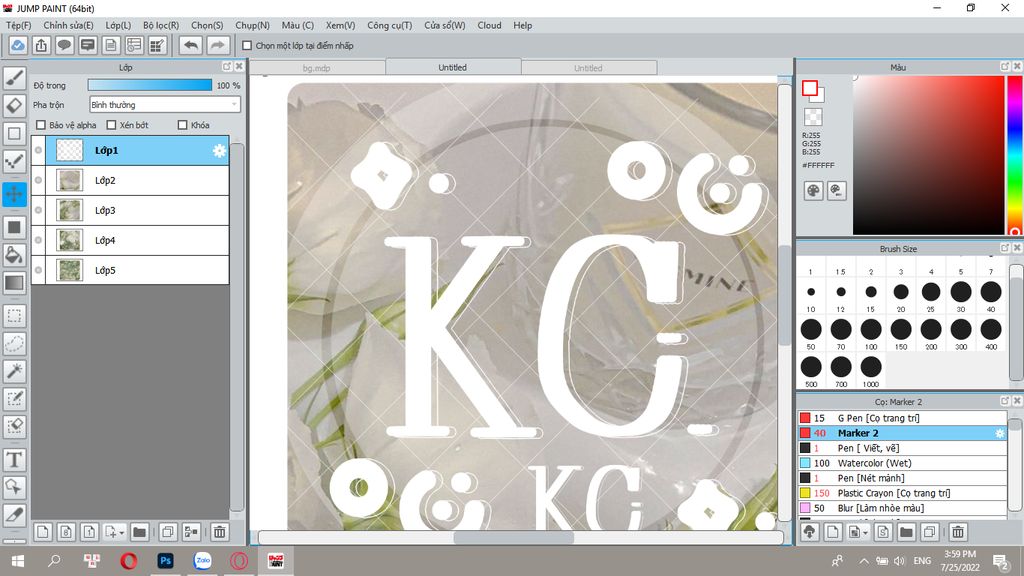Open the Bộ lọc(R) menu
This screenshot has height=576, width=1024.
(161, 25)
